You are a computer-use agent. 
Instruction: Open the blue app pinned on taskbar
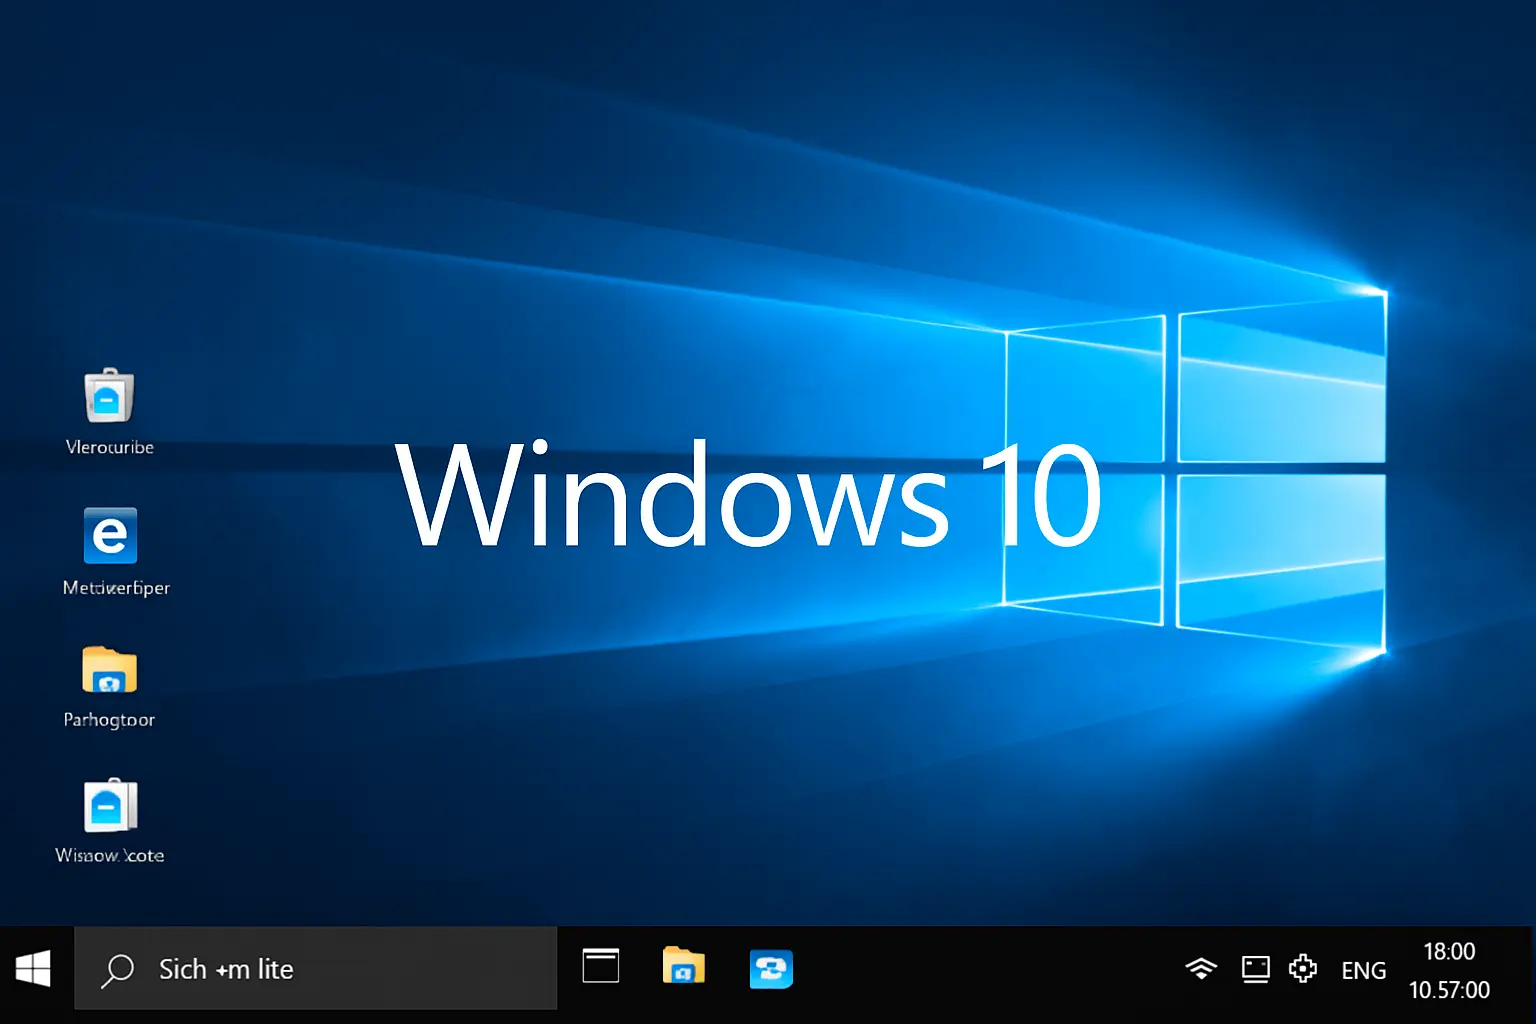(771, 969)
